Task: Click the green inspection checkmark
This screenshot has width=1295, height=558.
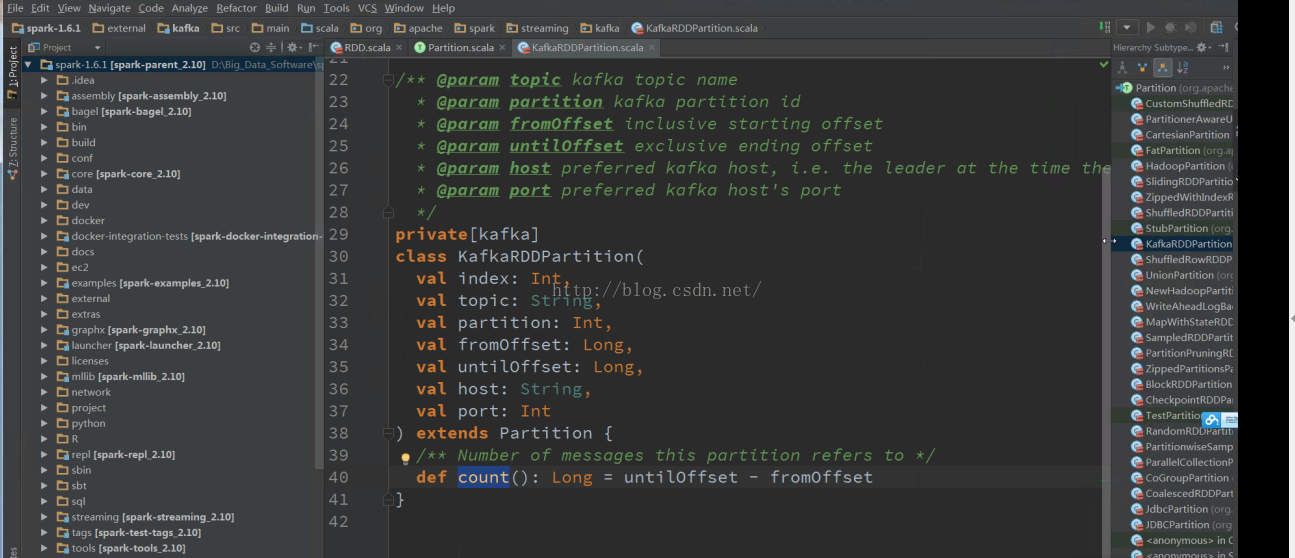Action: 1104,64
